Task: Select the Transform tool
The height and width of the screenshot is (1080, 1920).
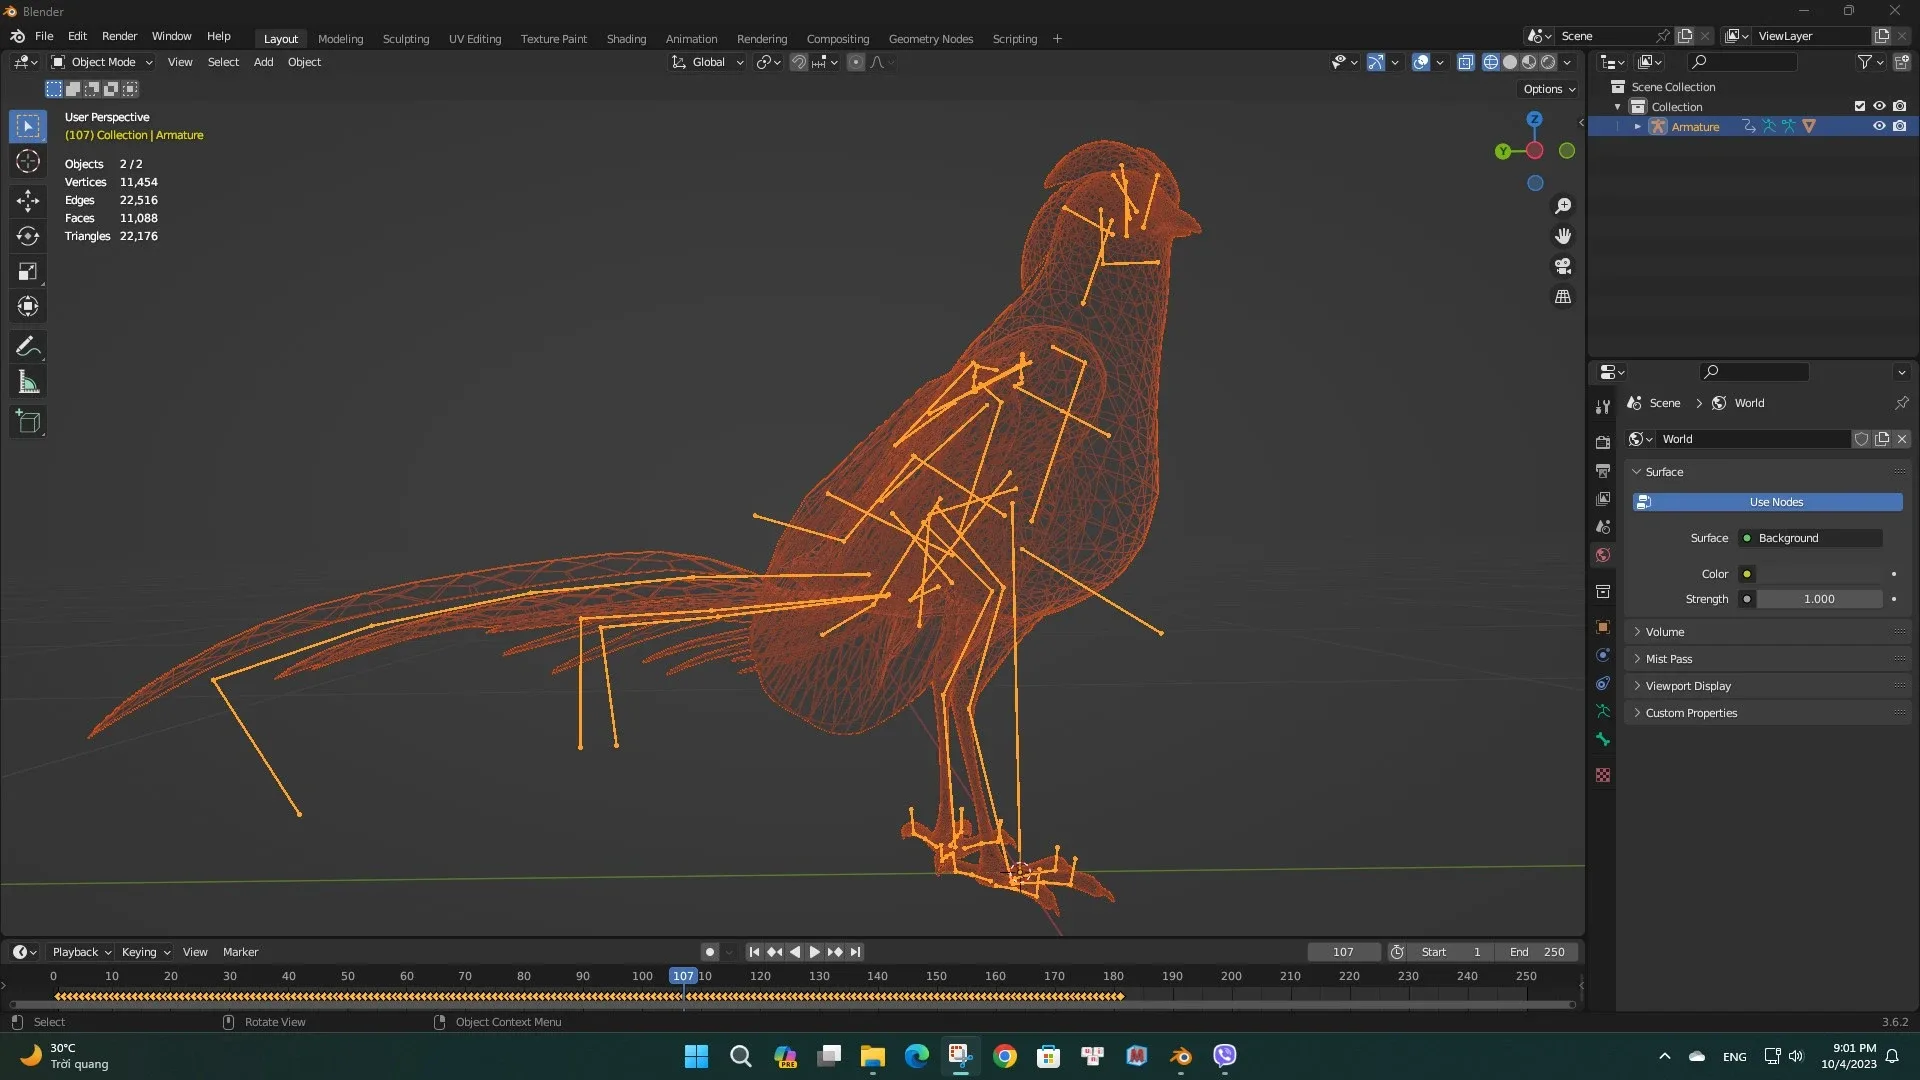Action: click(x=28, y=306)
